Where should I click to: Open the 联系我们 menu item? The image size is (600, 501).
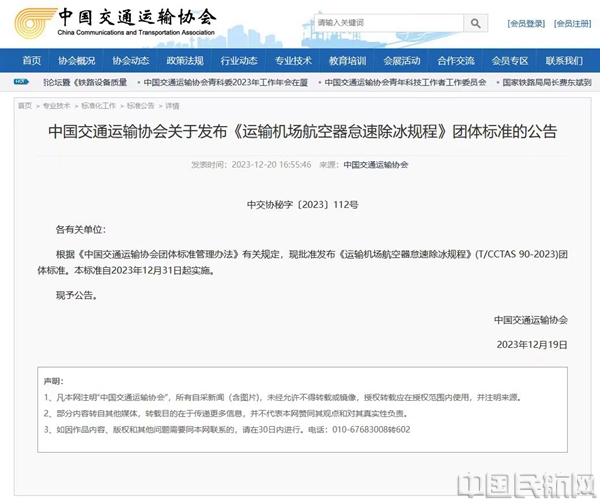(x=564, y=60)
